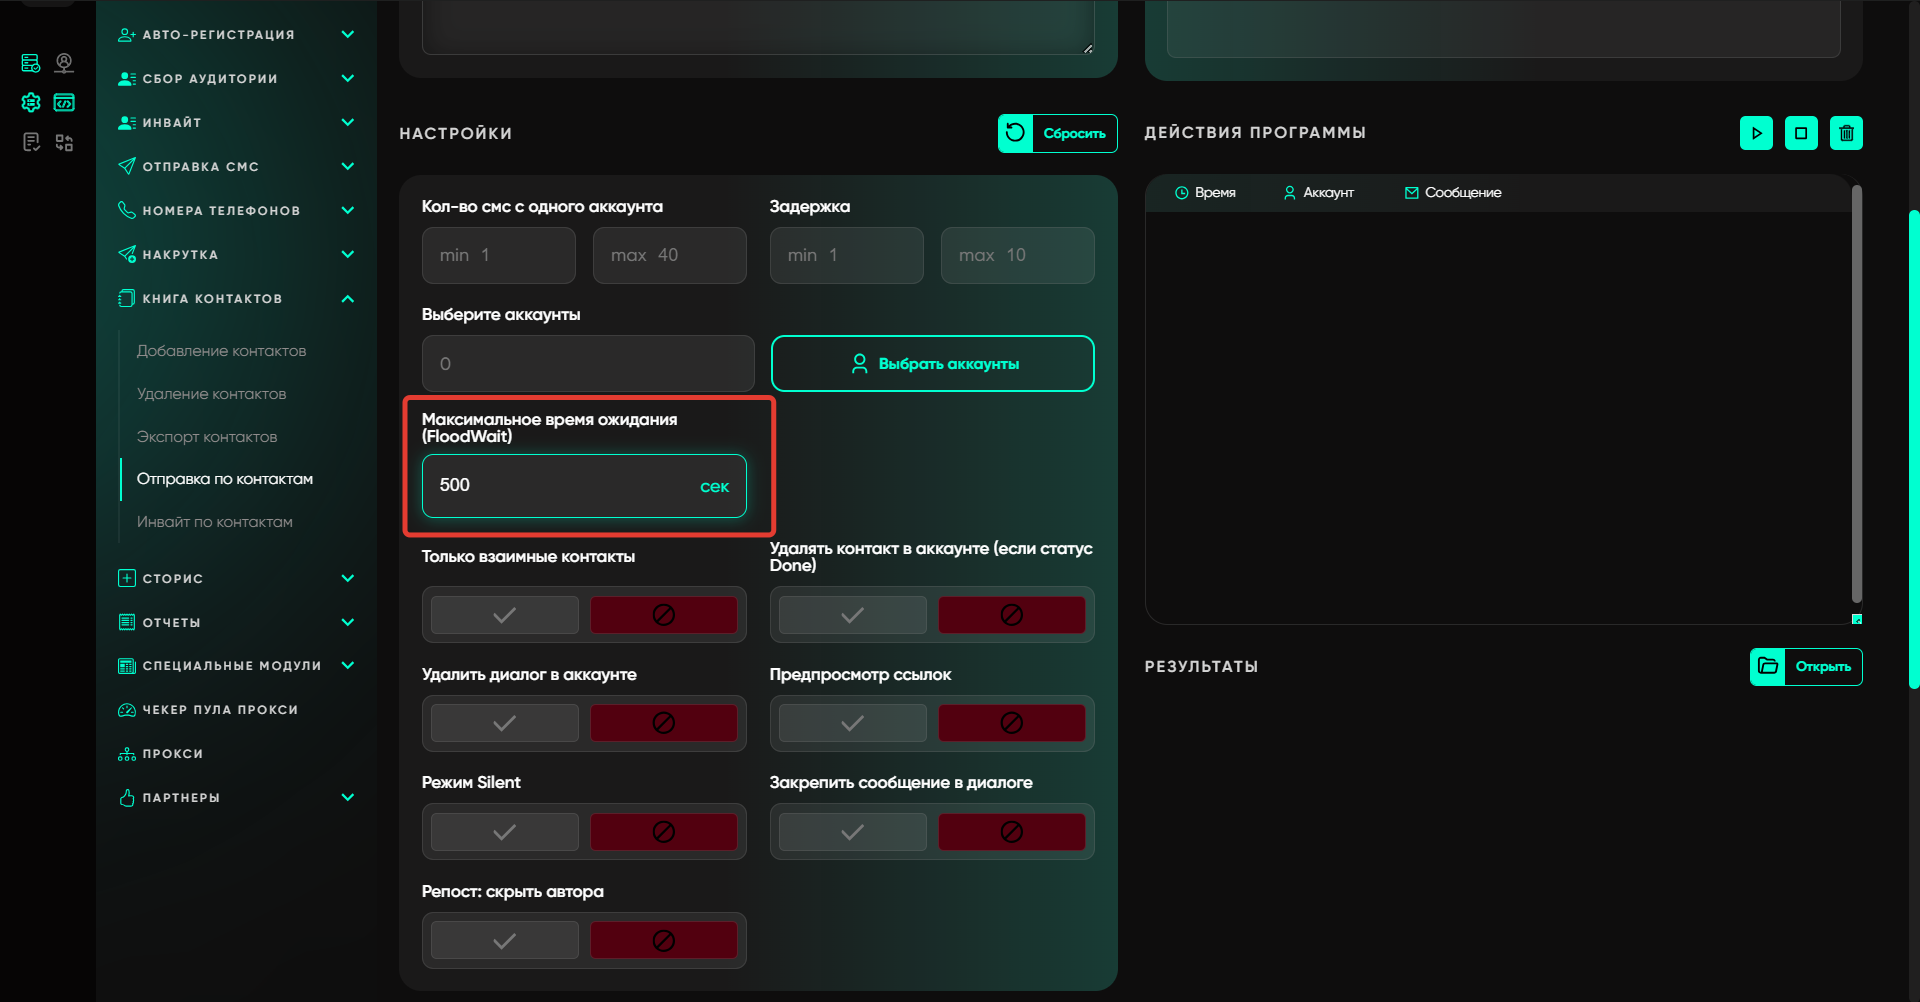
Task: Collapse the Книга контактов section
Action: (x=347, y=299)
